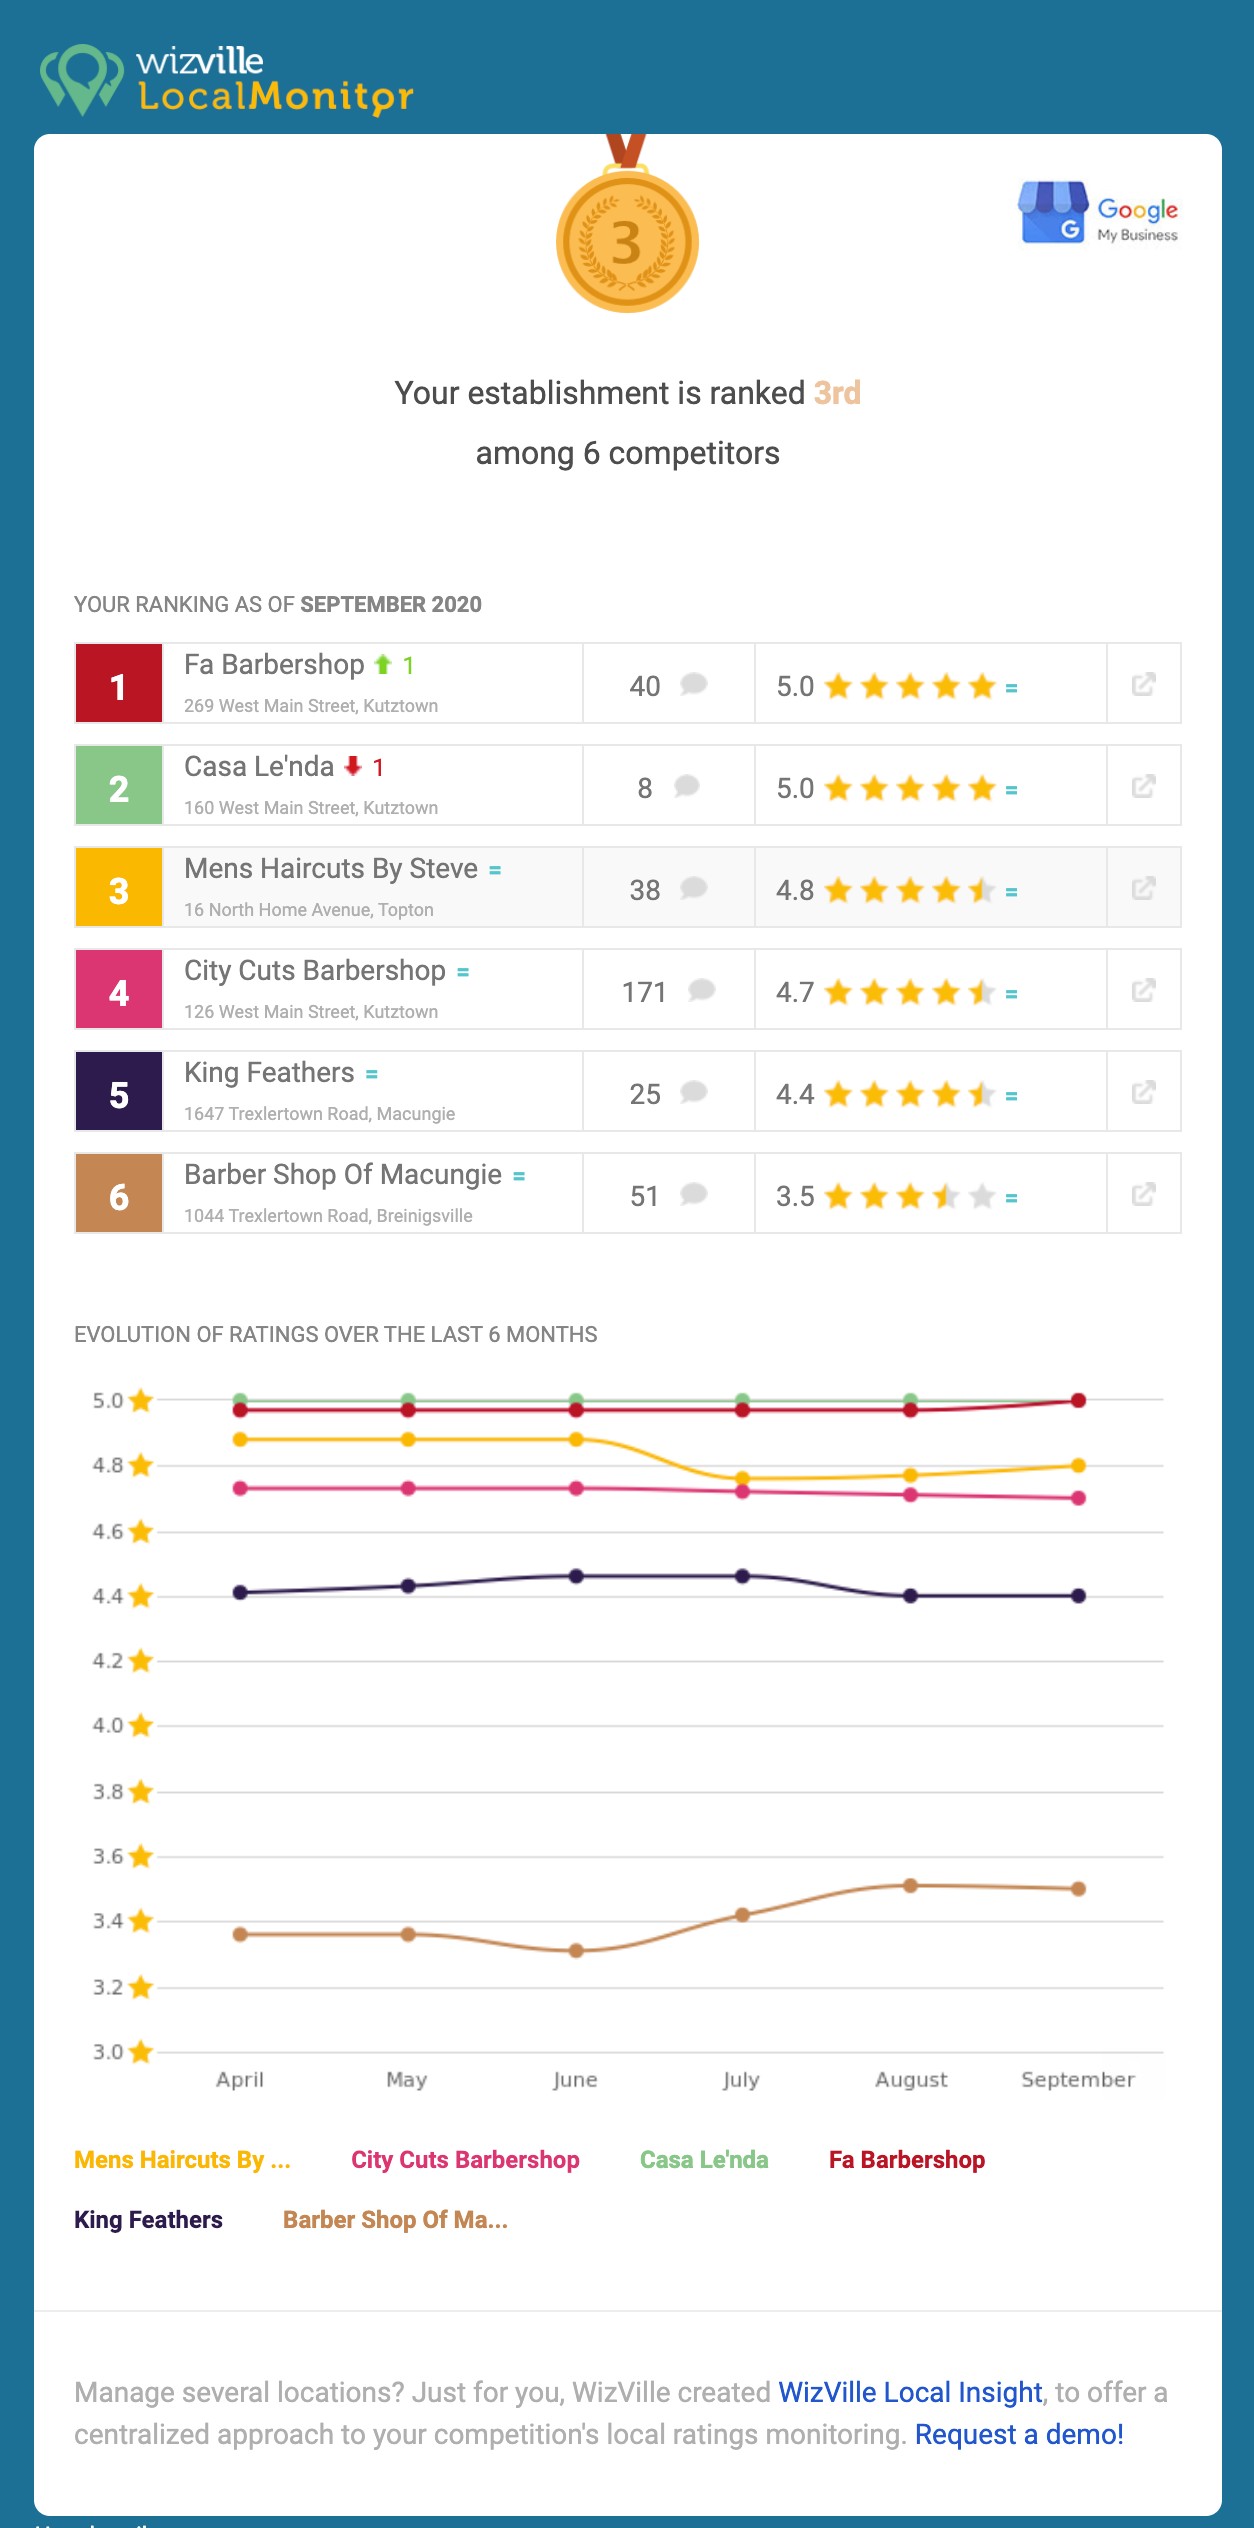The height and width of the screenshot is (2528, 1254).
Task: Click the review bubble icon next to 38
Action: click(x=693, y=888)
